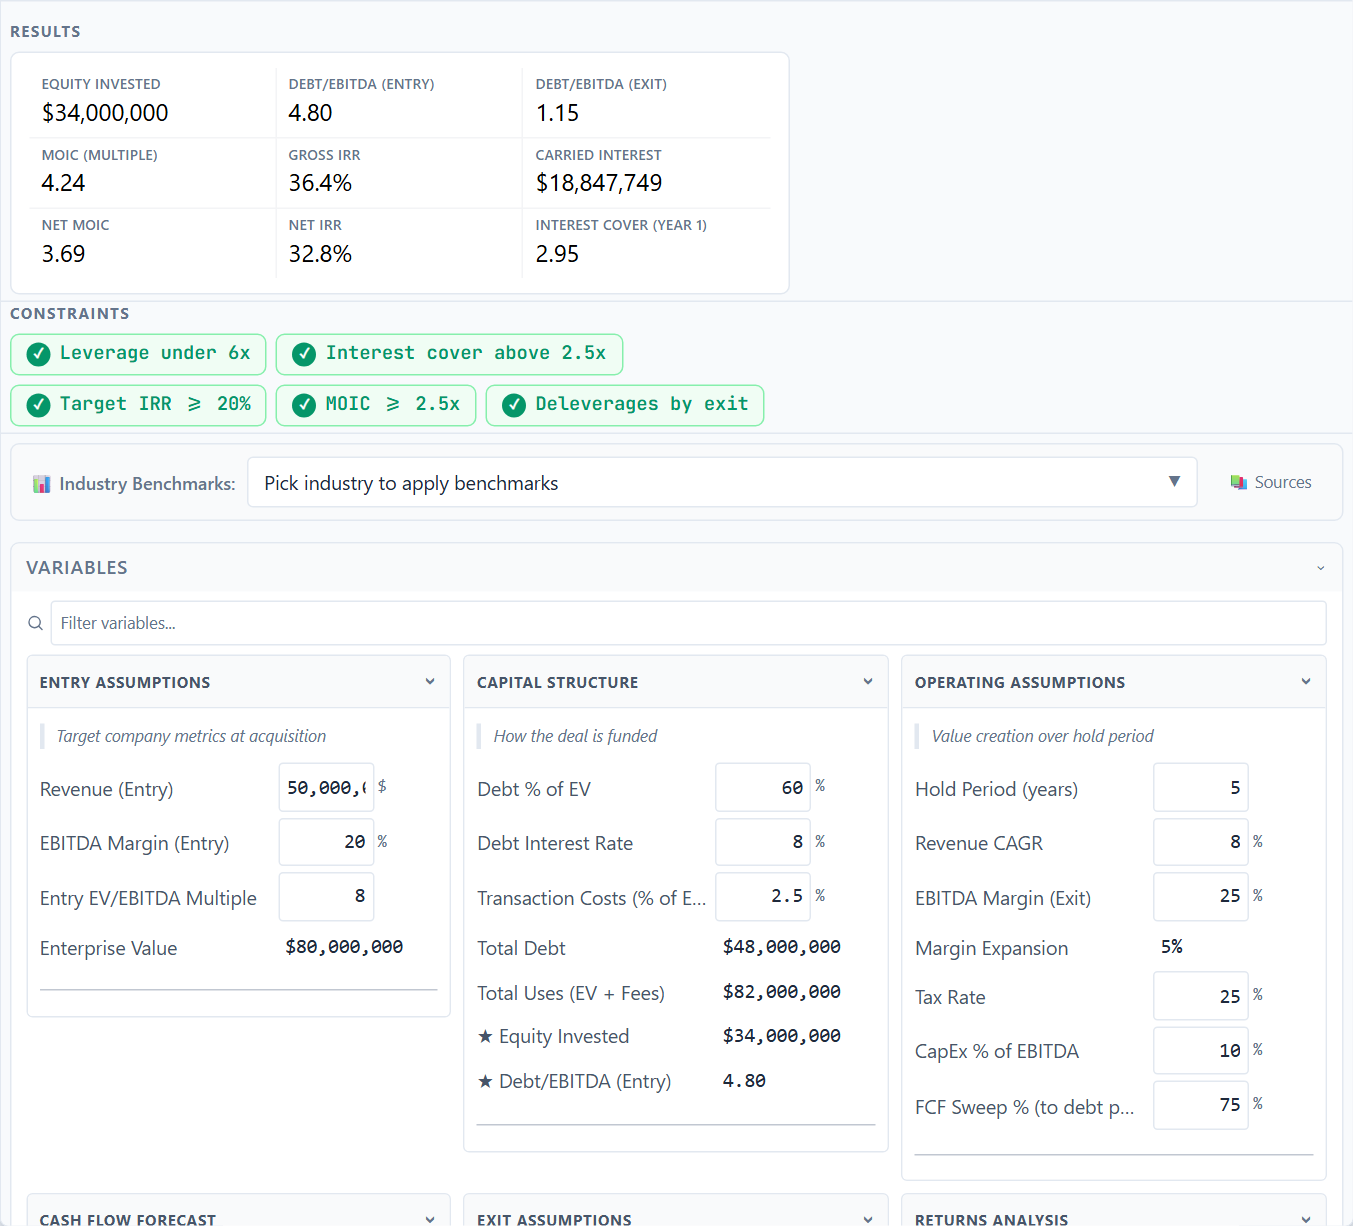This screenshot has width=1353, height=1226.
Task: Click the Revenue (Entry) input field
Action: pyautogui.click(x=326, y=788)
